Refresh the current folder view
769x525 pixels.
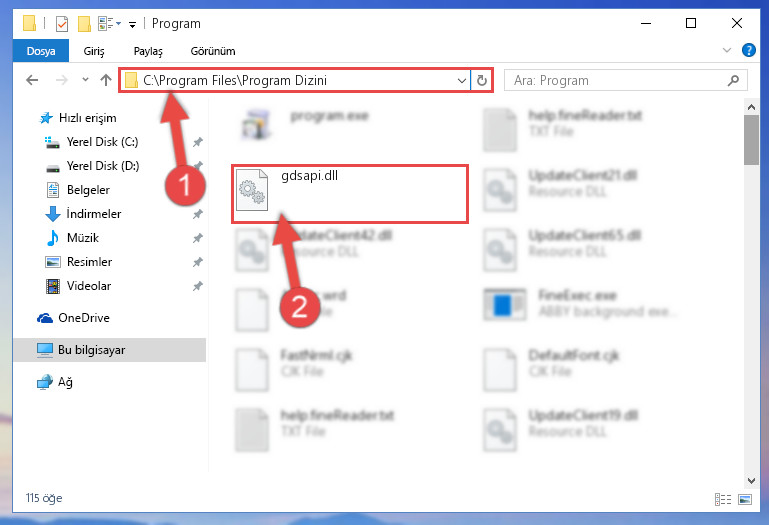482,80
